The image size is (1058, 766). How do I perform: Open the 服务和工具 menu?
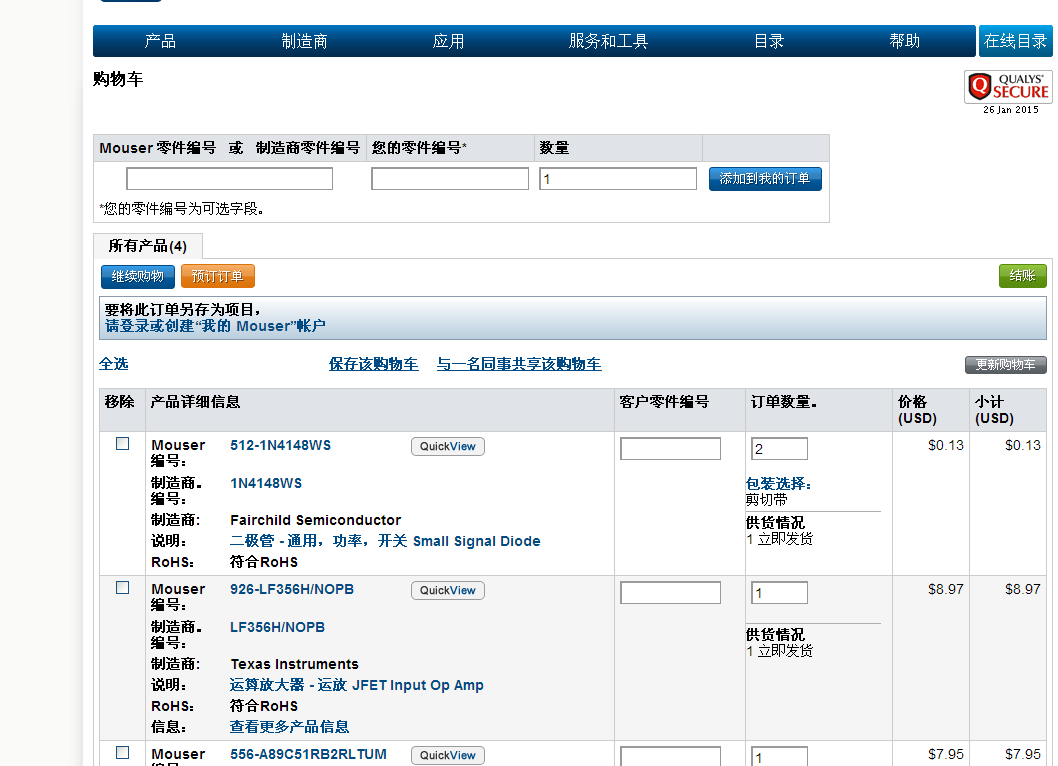pyautogui.click(x=608, y=41)
